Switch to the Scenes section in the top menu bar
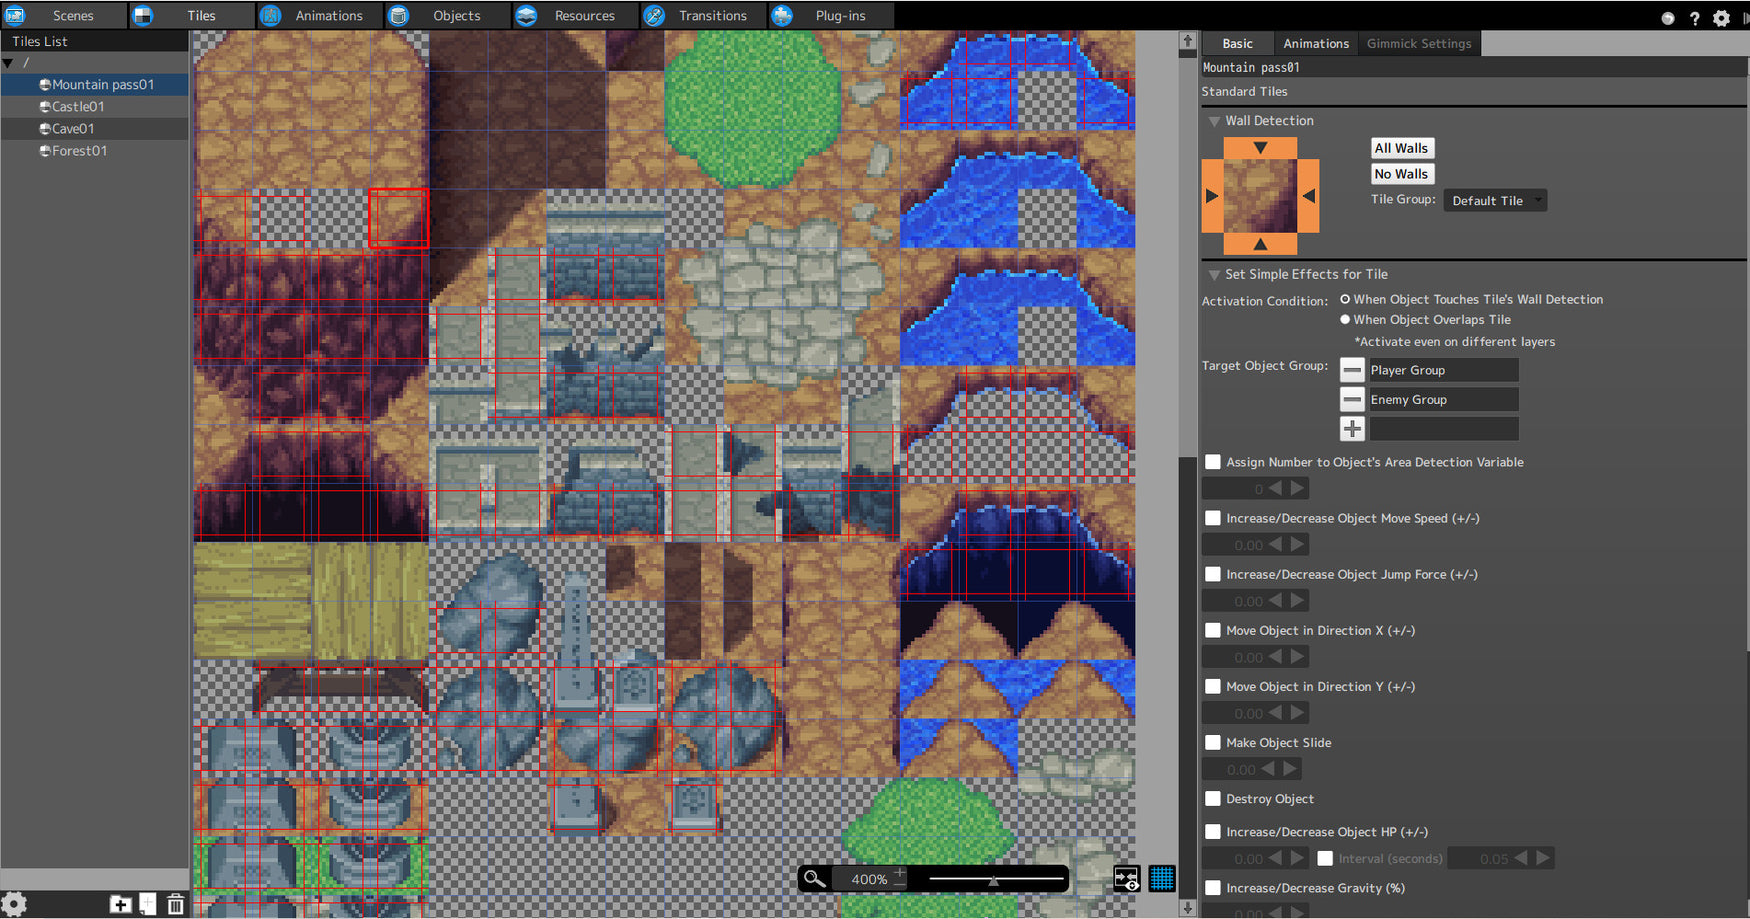Viewport: 1750px width, 919px height. 72,15
